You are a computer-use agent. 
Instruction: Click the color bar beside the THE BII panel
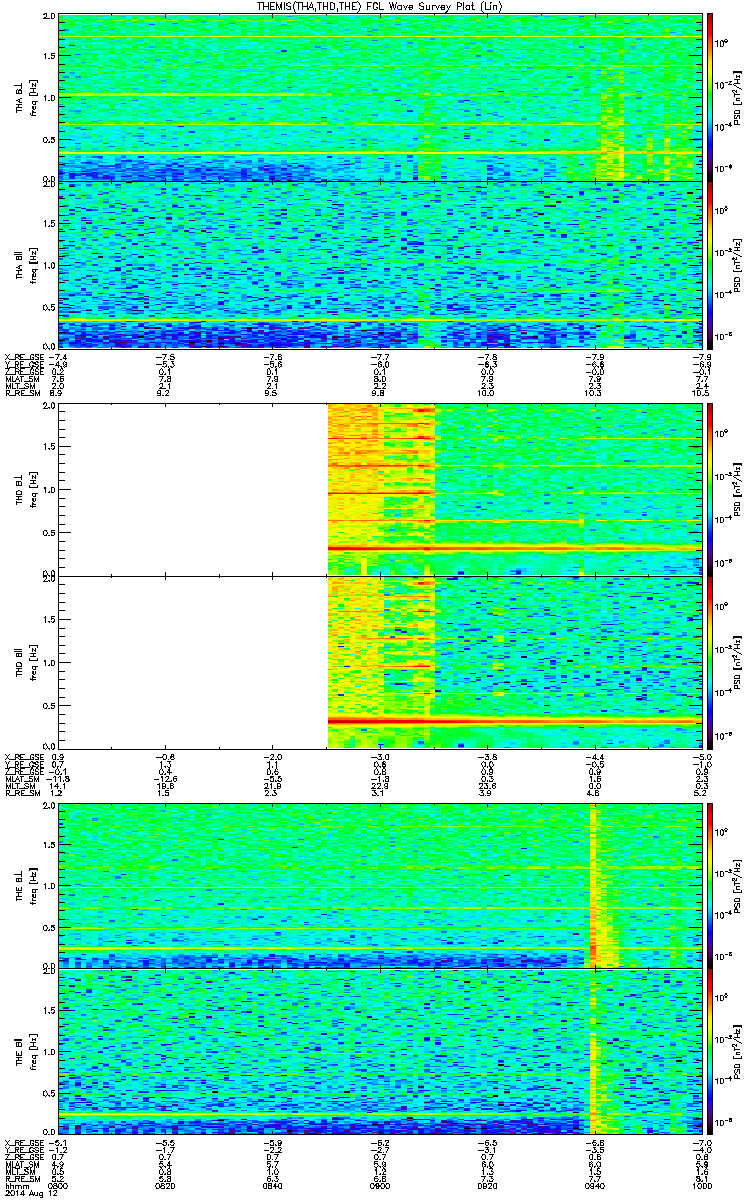click(x=710, y=1052)
